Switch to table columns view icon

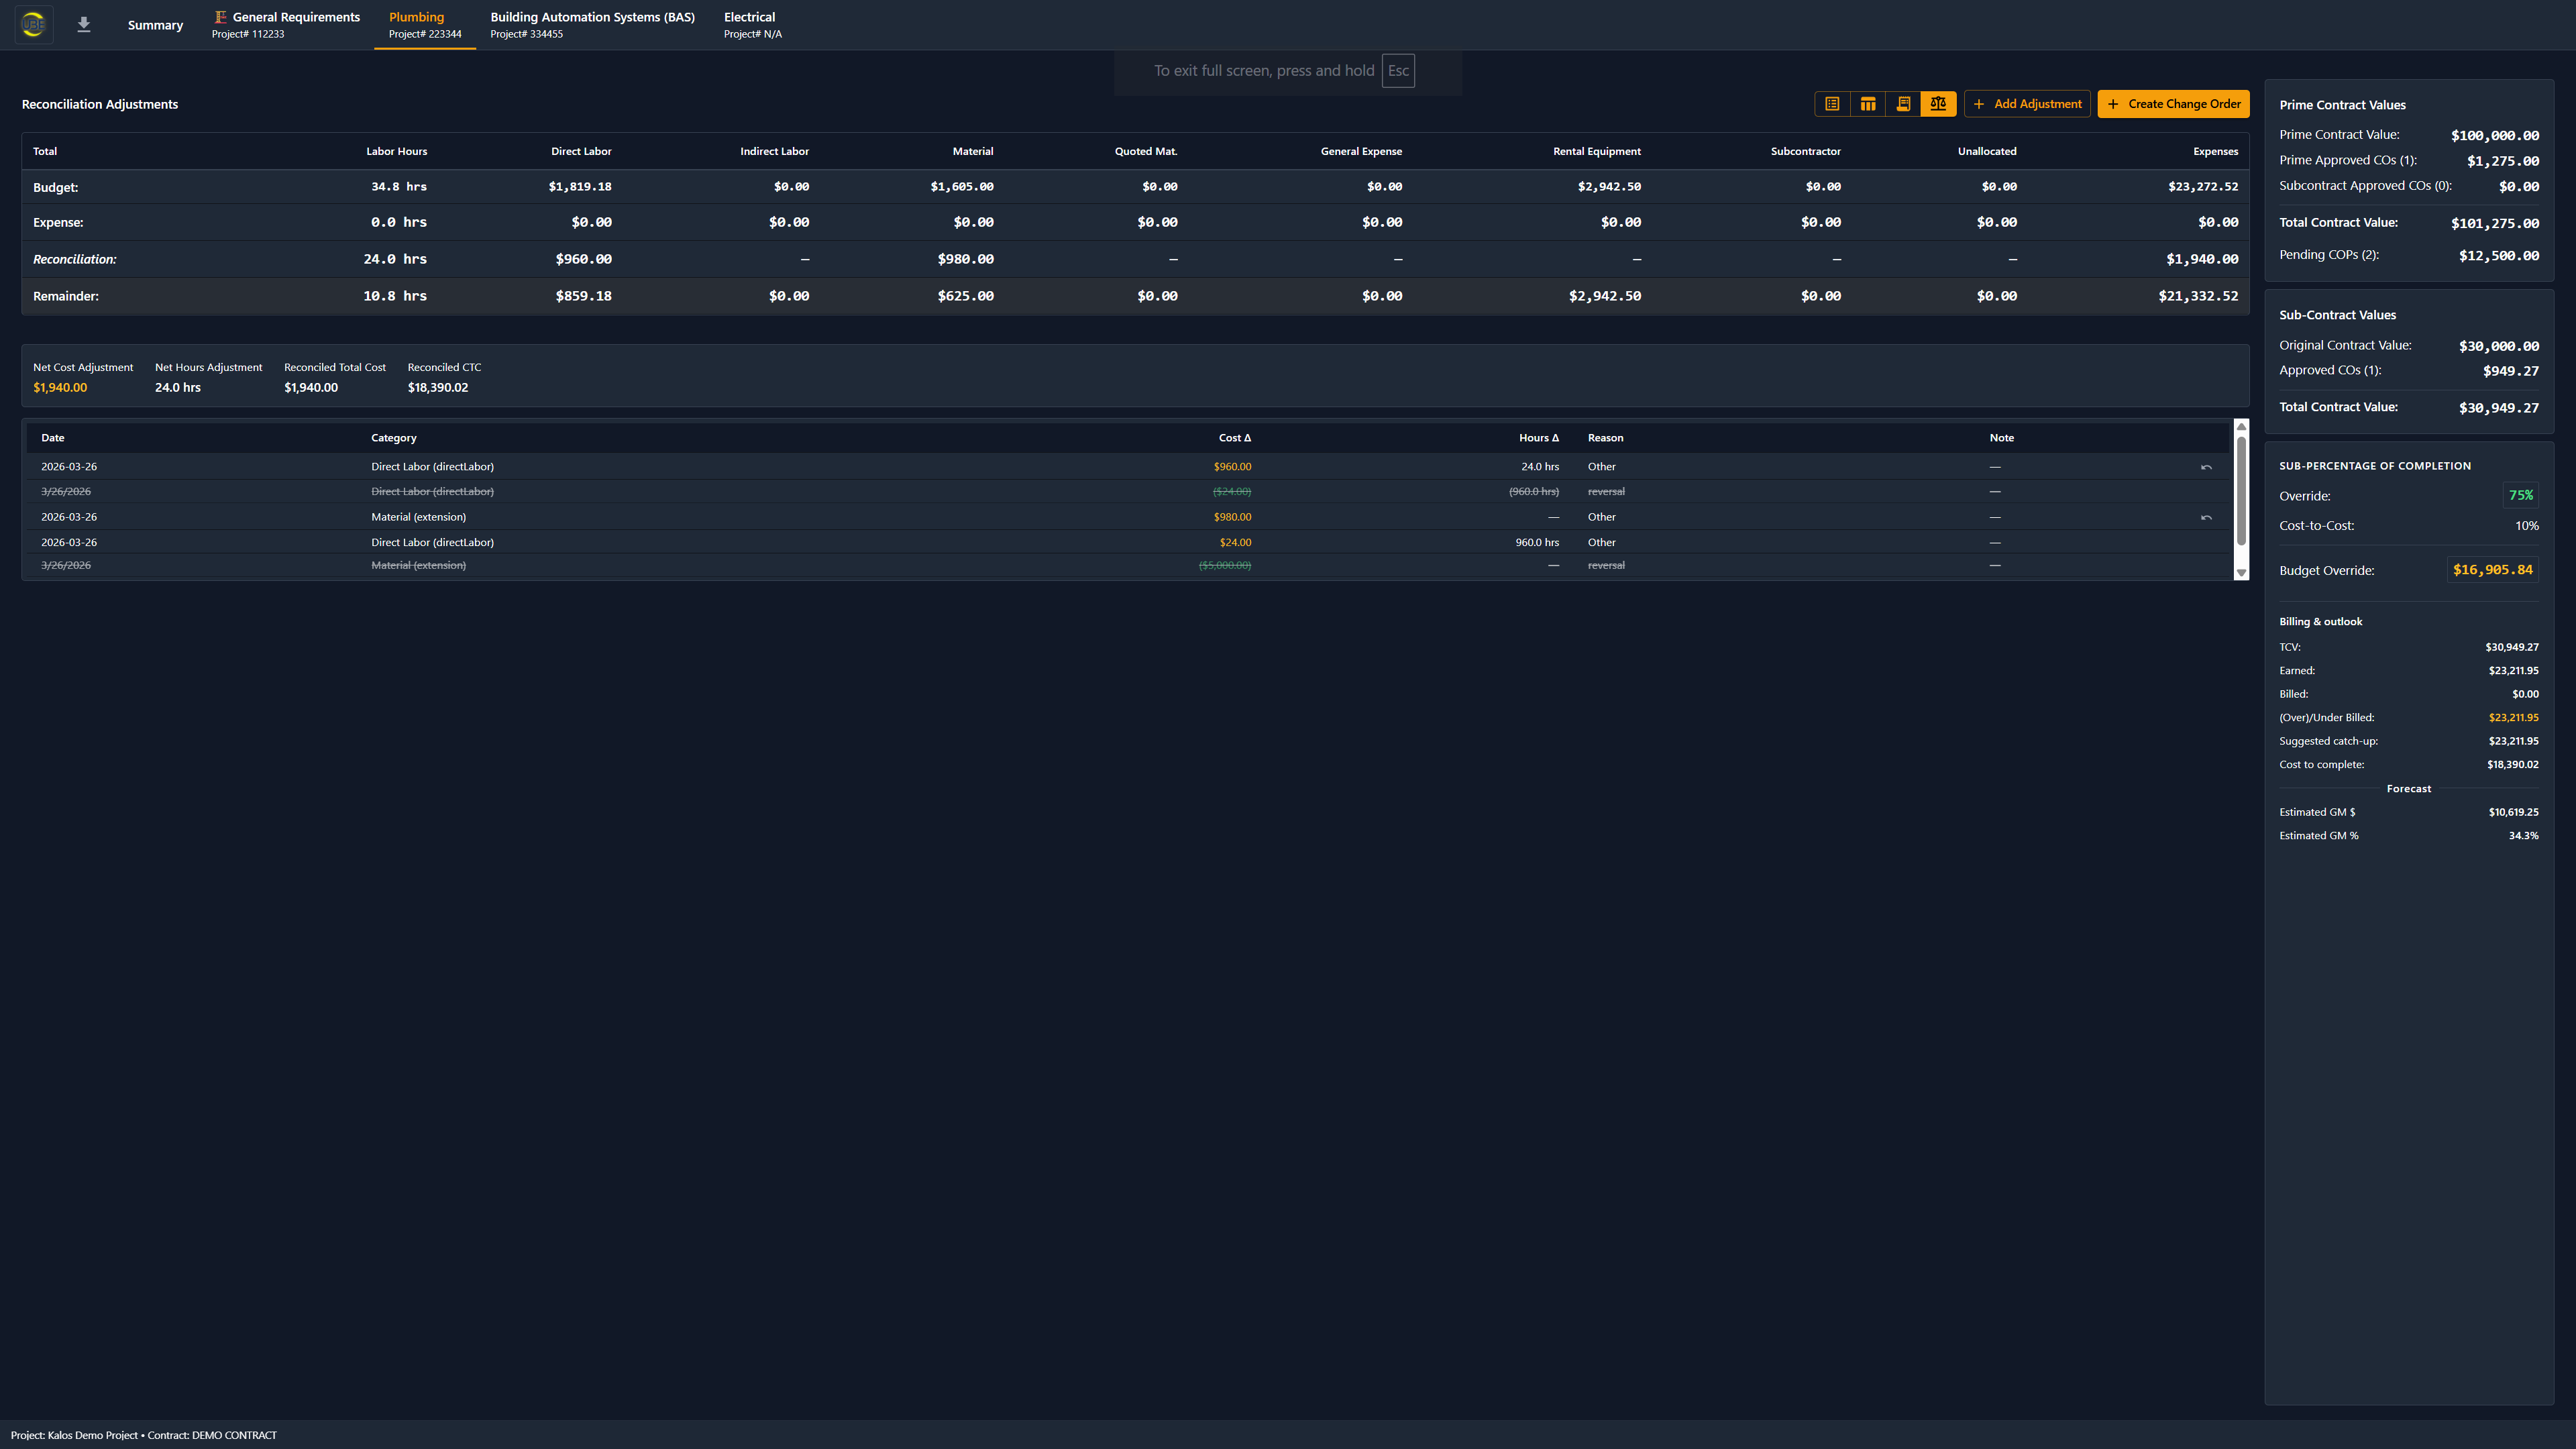coord(1867,104)
